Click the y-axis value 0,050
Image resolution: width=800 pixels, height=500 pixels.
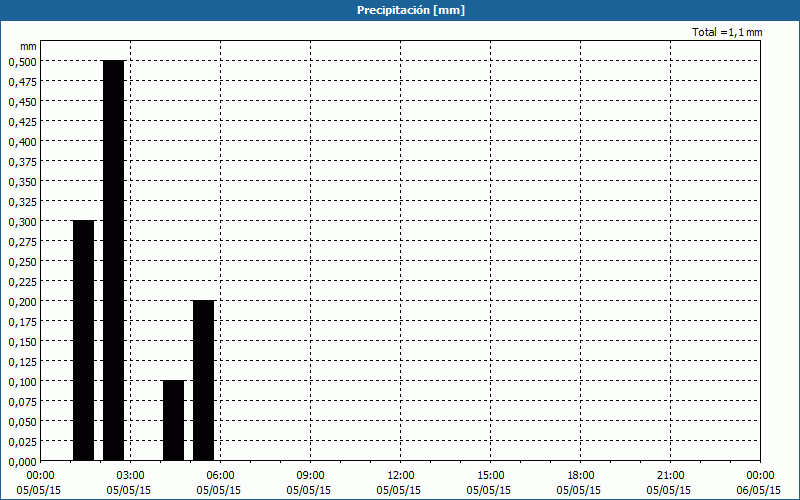pyautogui.click(x=23, y=422)
